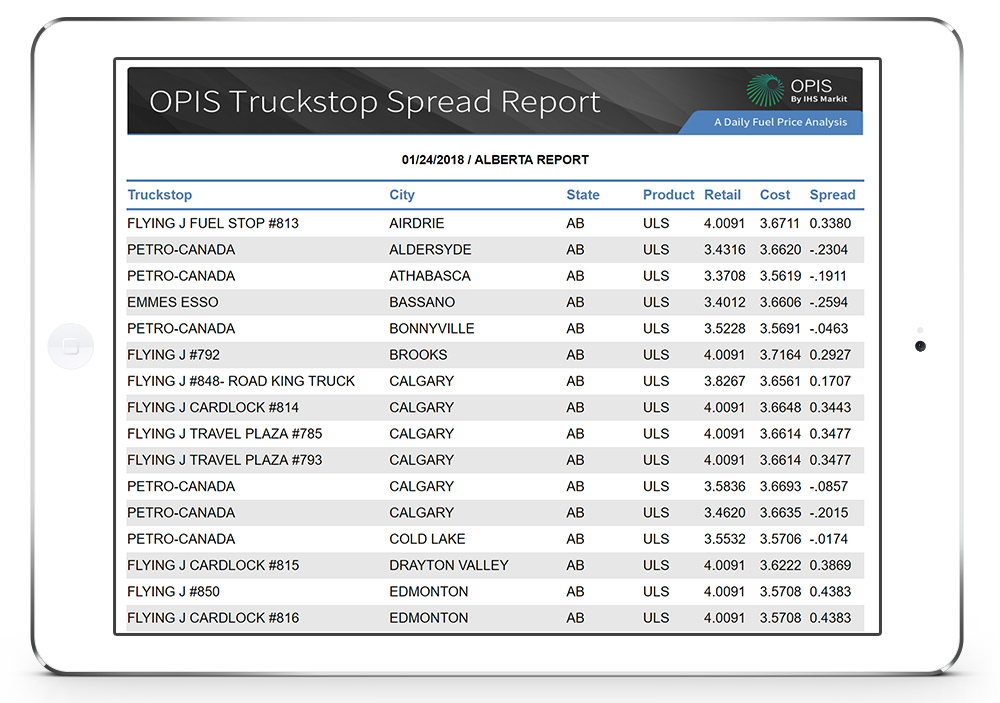Click the 01/24/2018 / ALBERTA REPORT heading
The width and height of the screenshot is (1000, 703).
(x=495, y=159)
